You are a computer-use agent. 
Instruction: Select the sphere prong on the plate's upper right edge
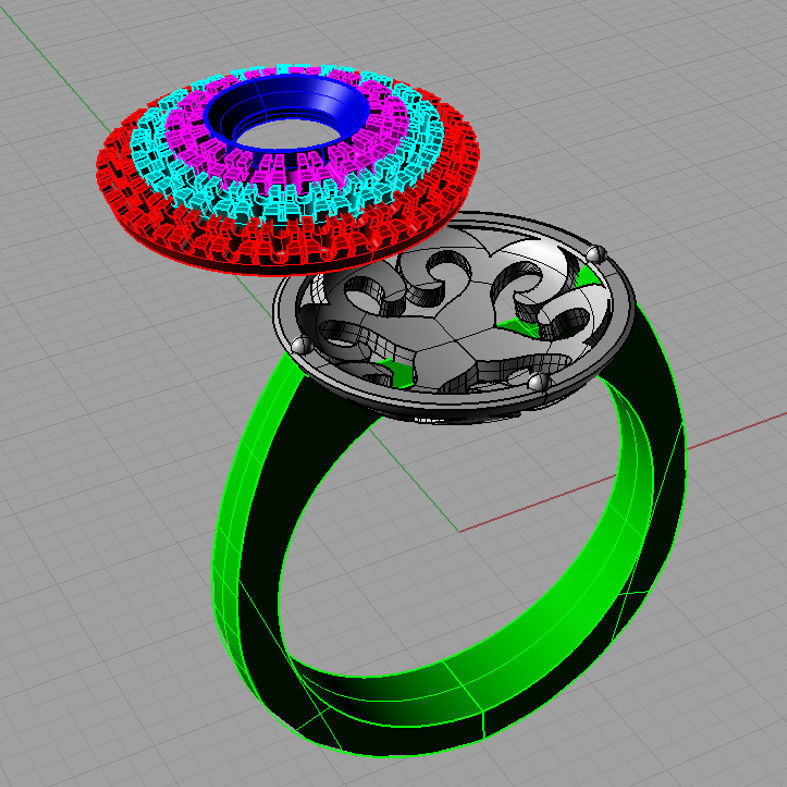(x=595, y=253)
